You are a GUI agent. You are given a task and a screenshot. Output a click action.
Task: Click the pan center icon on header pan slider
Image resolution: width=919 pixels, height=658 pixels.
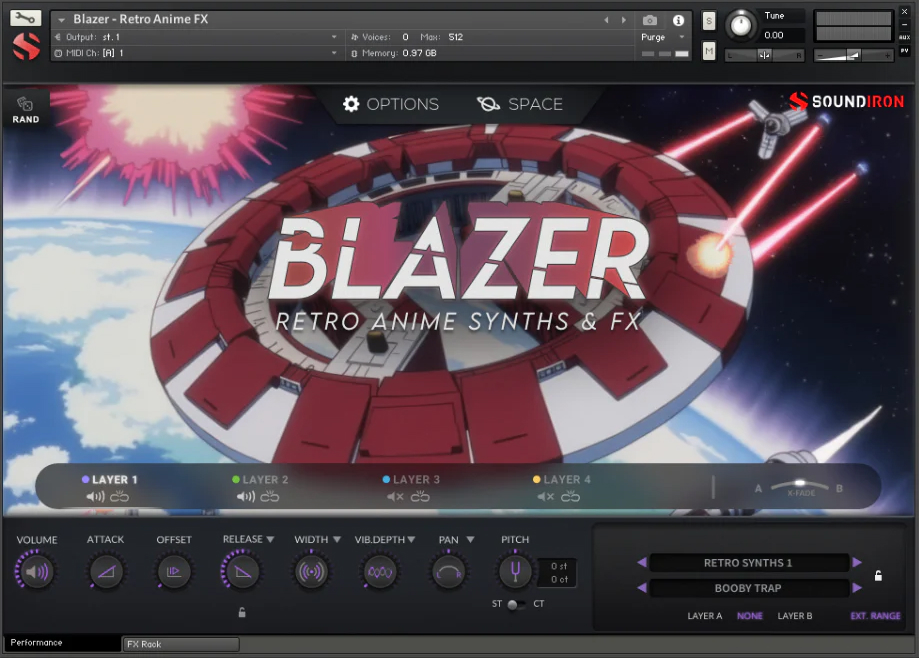click(x=764, y=55)
